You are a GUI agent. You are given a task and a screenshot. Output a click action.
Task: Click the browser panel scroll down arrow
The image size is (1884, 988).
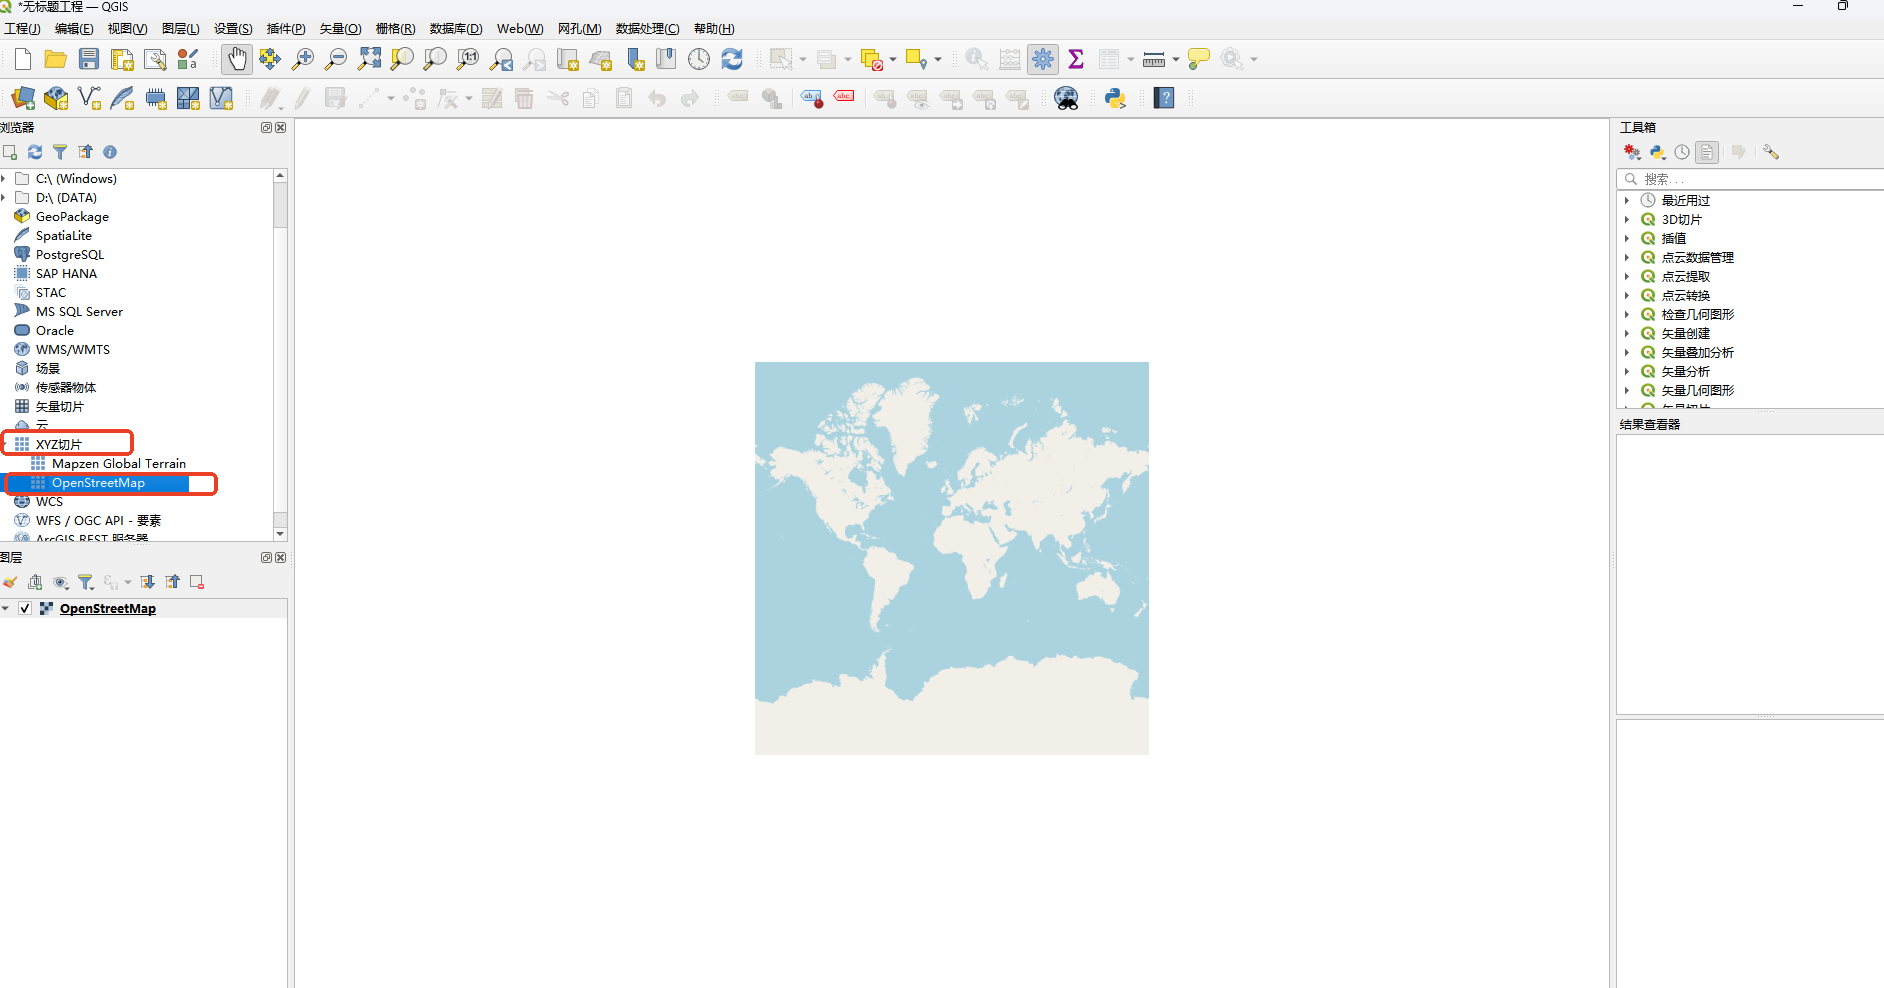click(x=280, y=534)
